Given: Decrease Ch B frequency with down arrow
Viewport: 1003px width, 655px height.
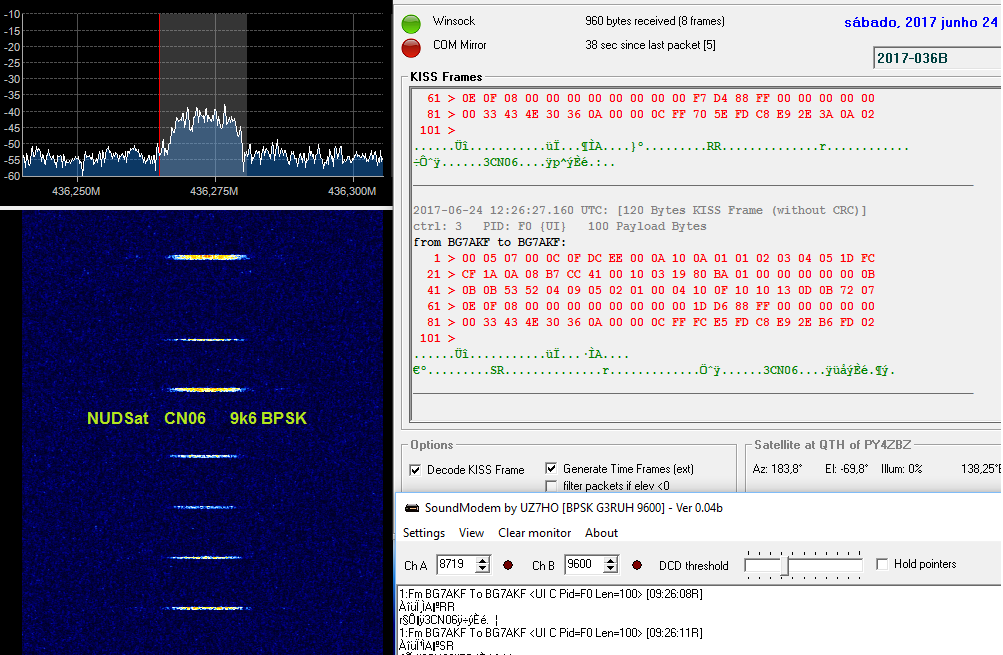Looking at the screenshot, I should [x=611, y=570].
